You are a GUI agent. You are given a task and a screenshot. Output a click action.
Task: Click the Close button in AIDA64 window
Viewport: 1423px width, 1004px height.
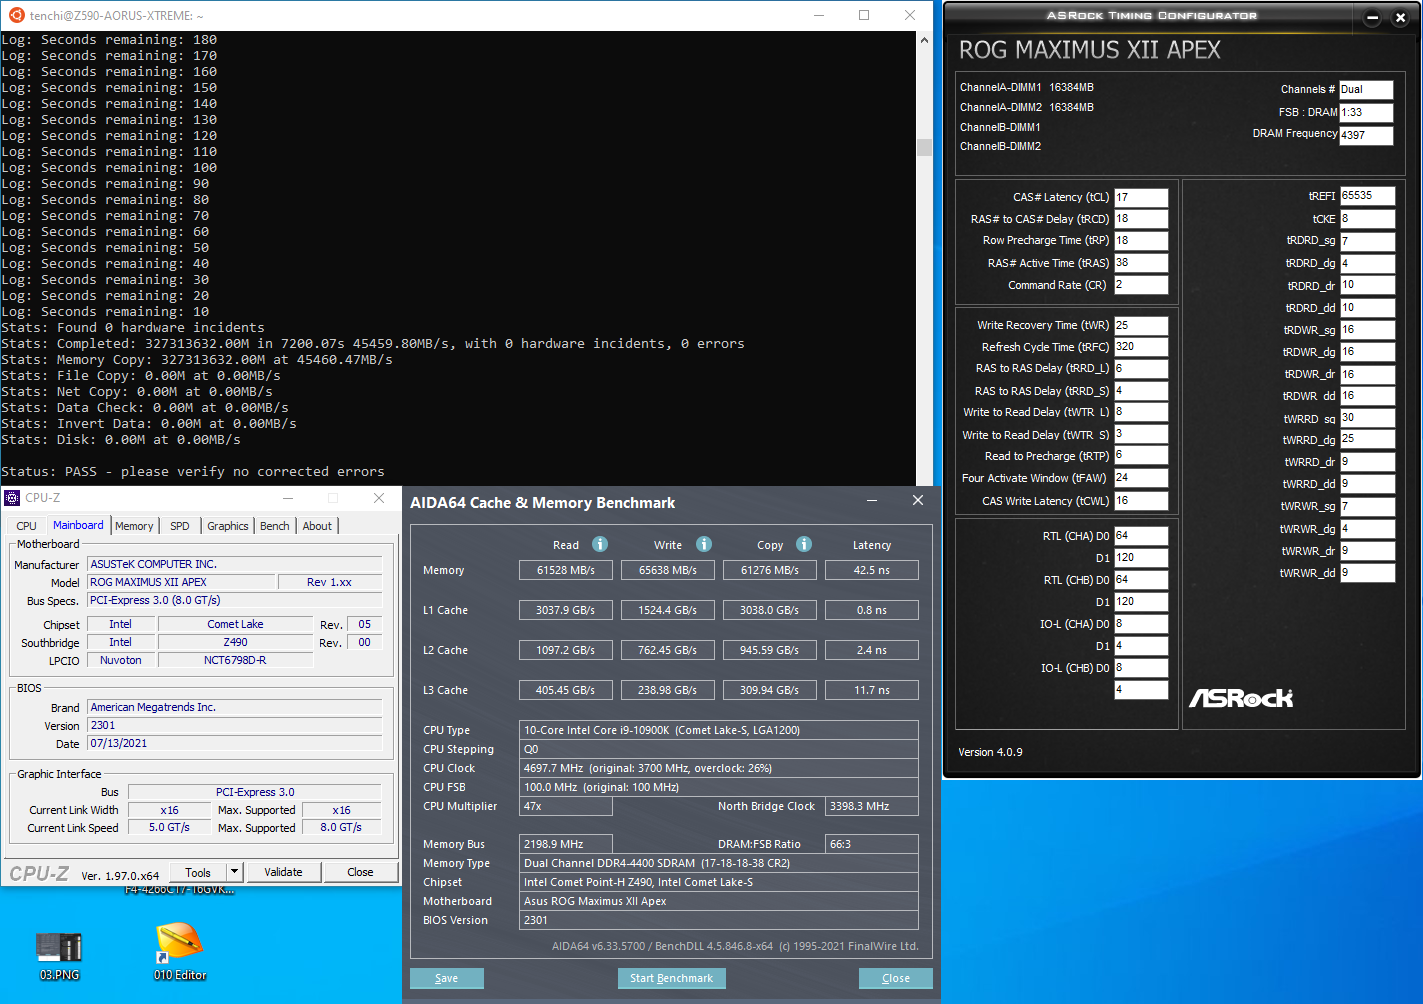pyautogui.click(x=896, y=978)
